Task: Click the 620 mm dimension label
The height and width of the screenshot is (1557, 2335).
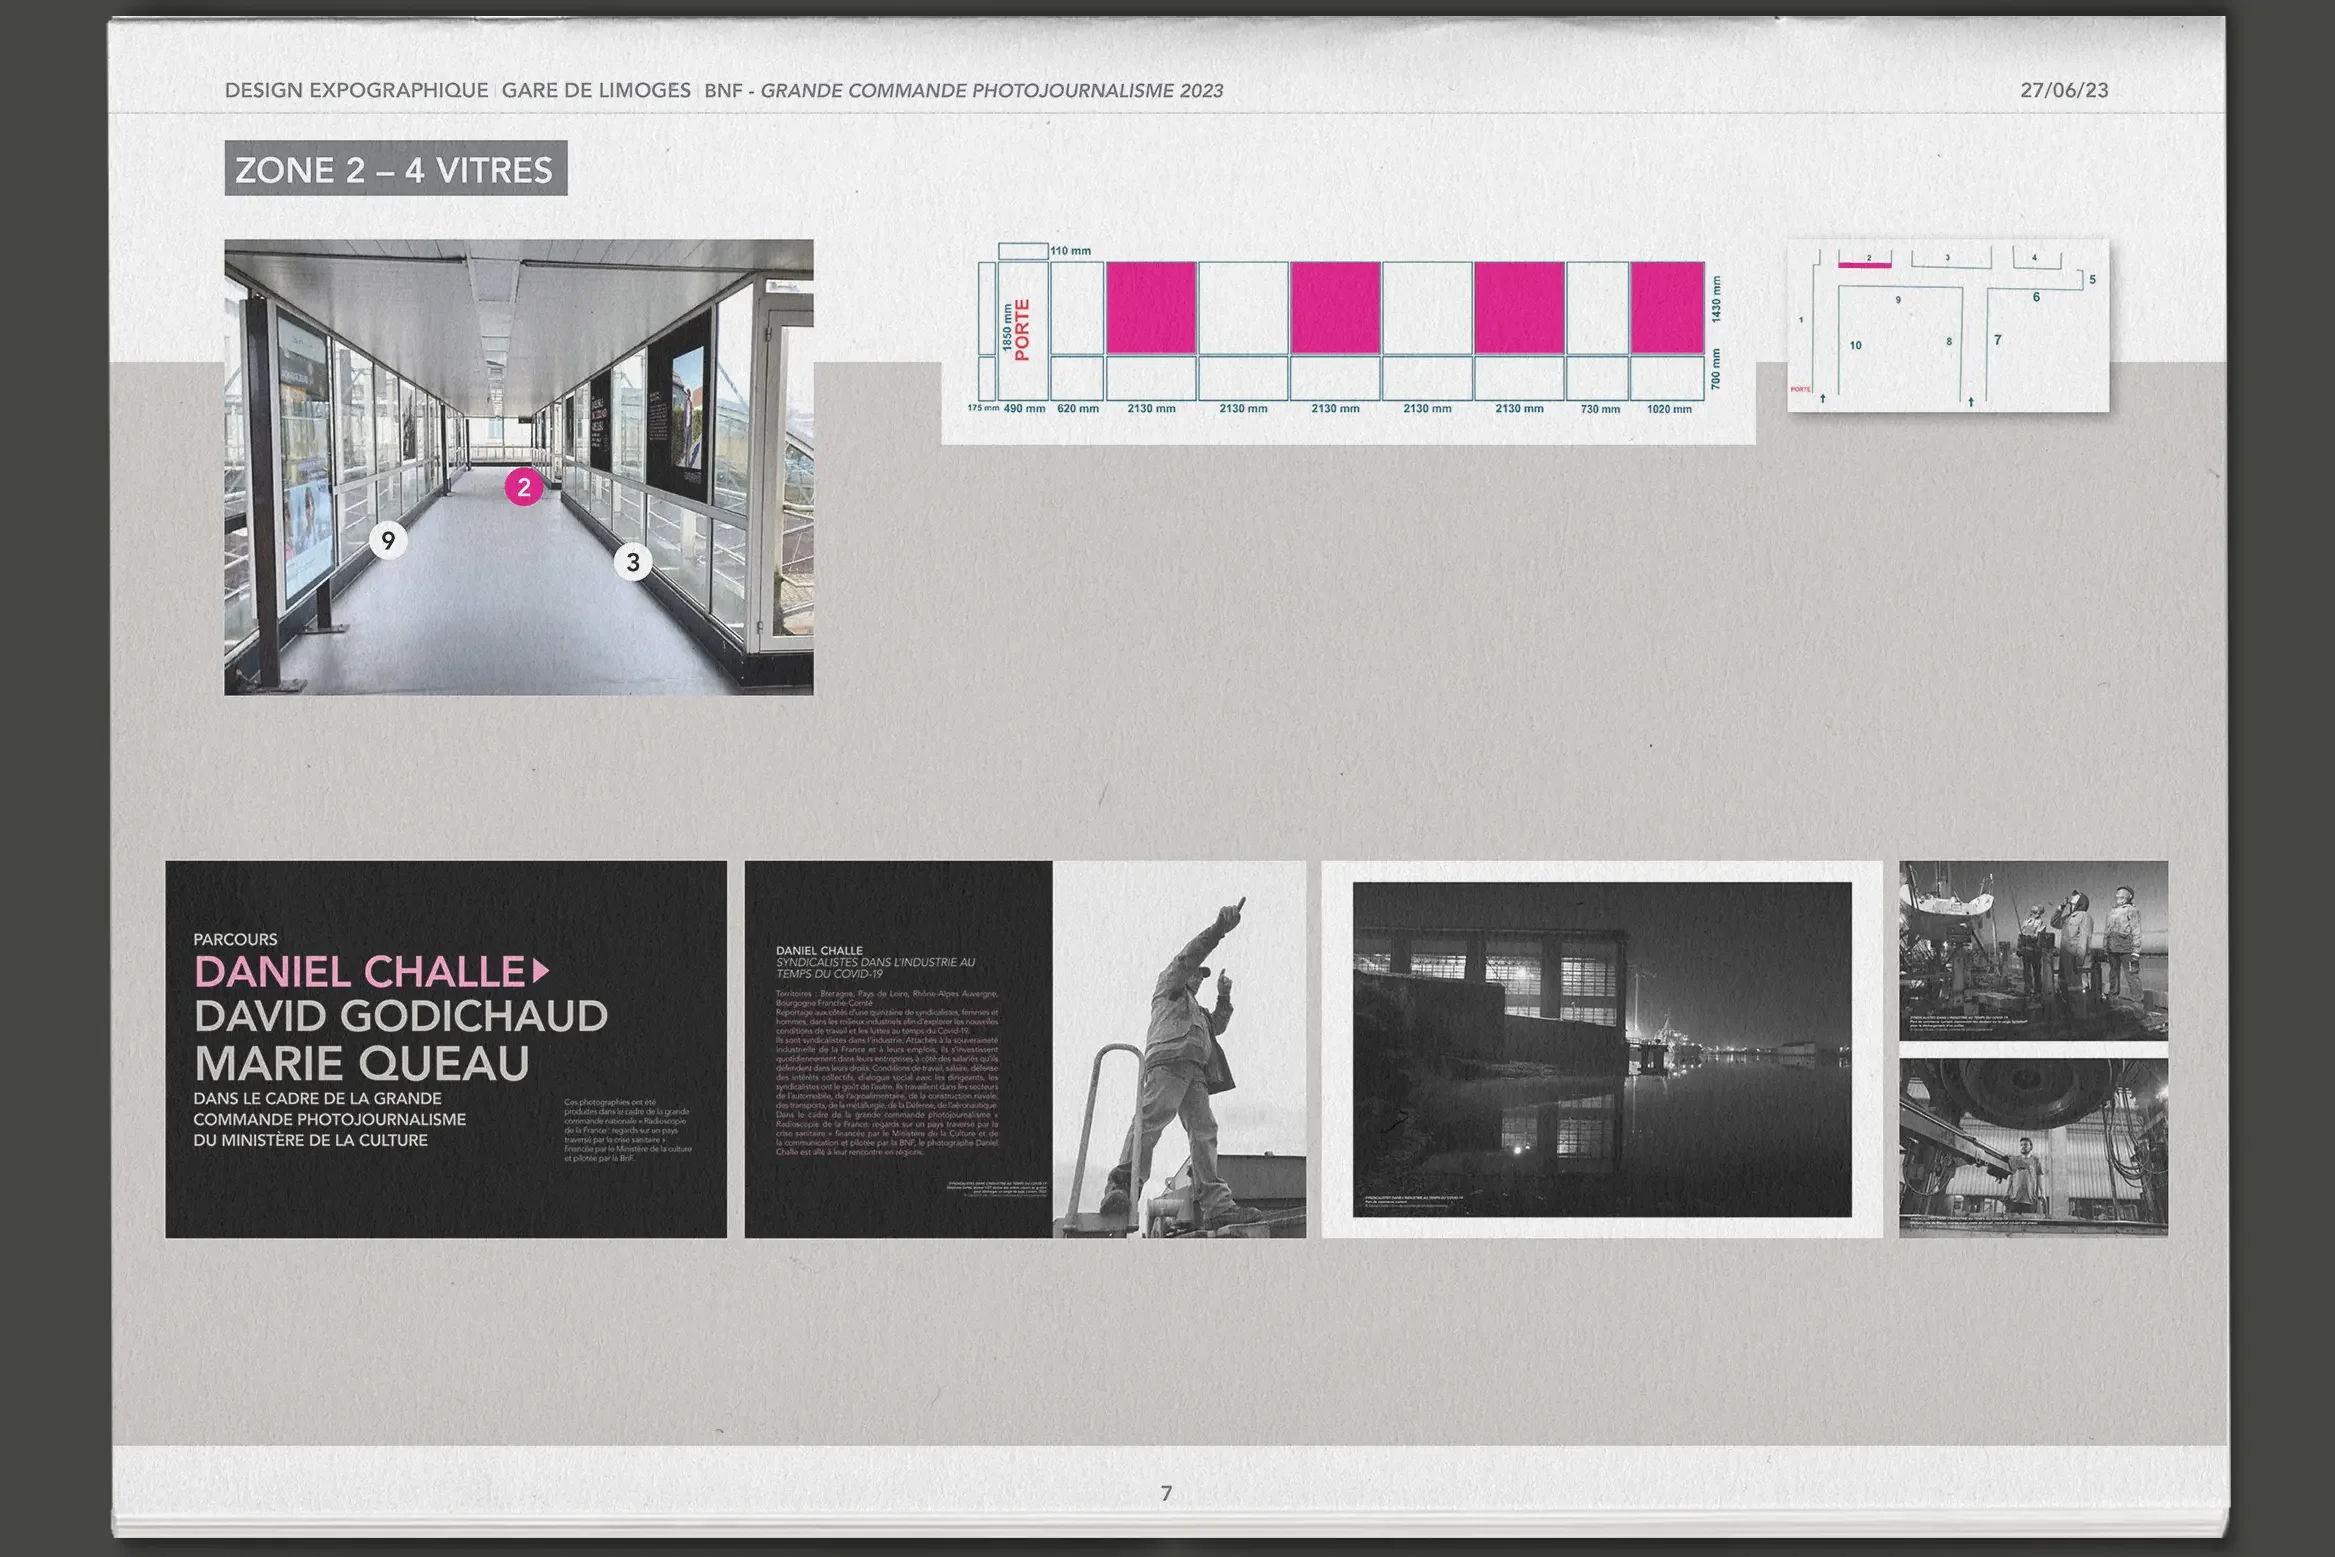Action: pos(1078,408)
